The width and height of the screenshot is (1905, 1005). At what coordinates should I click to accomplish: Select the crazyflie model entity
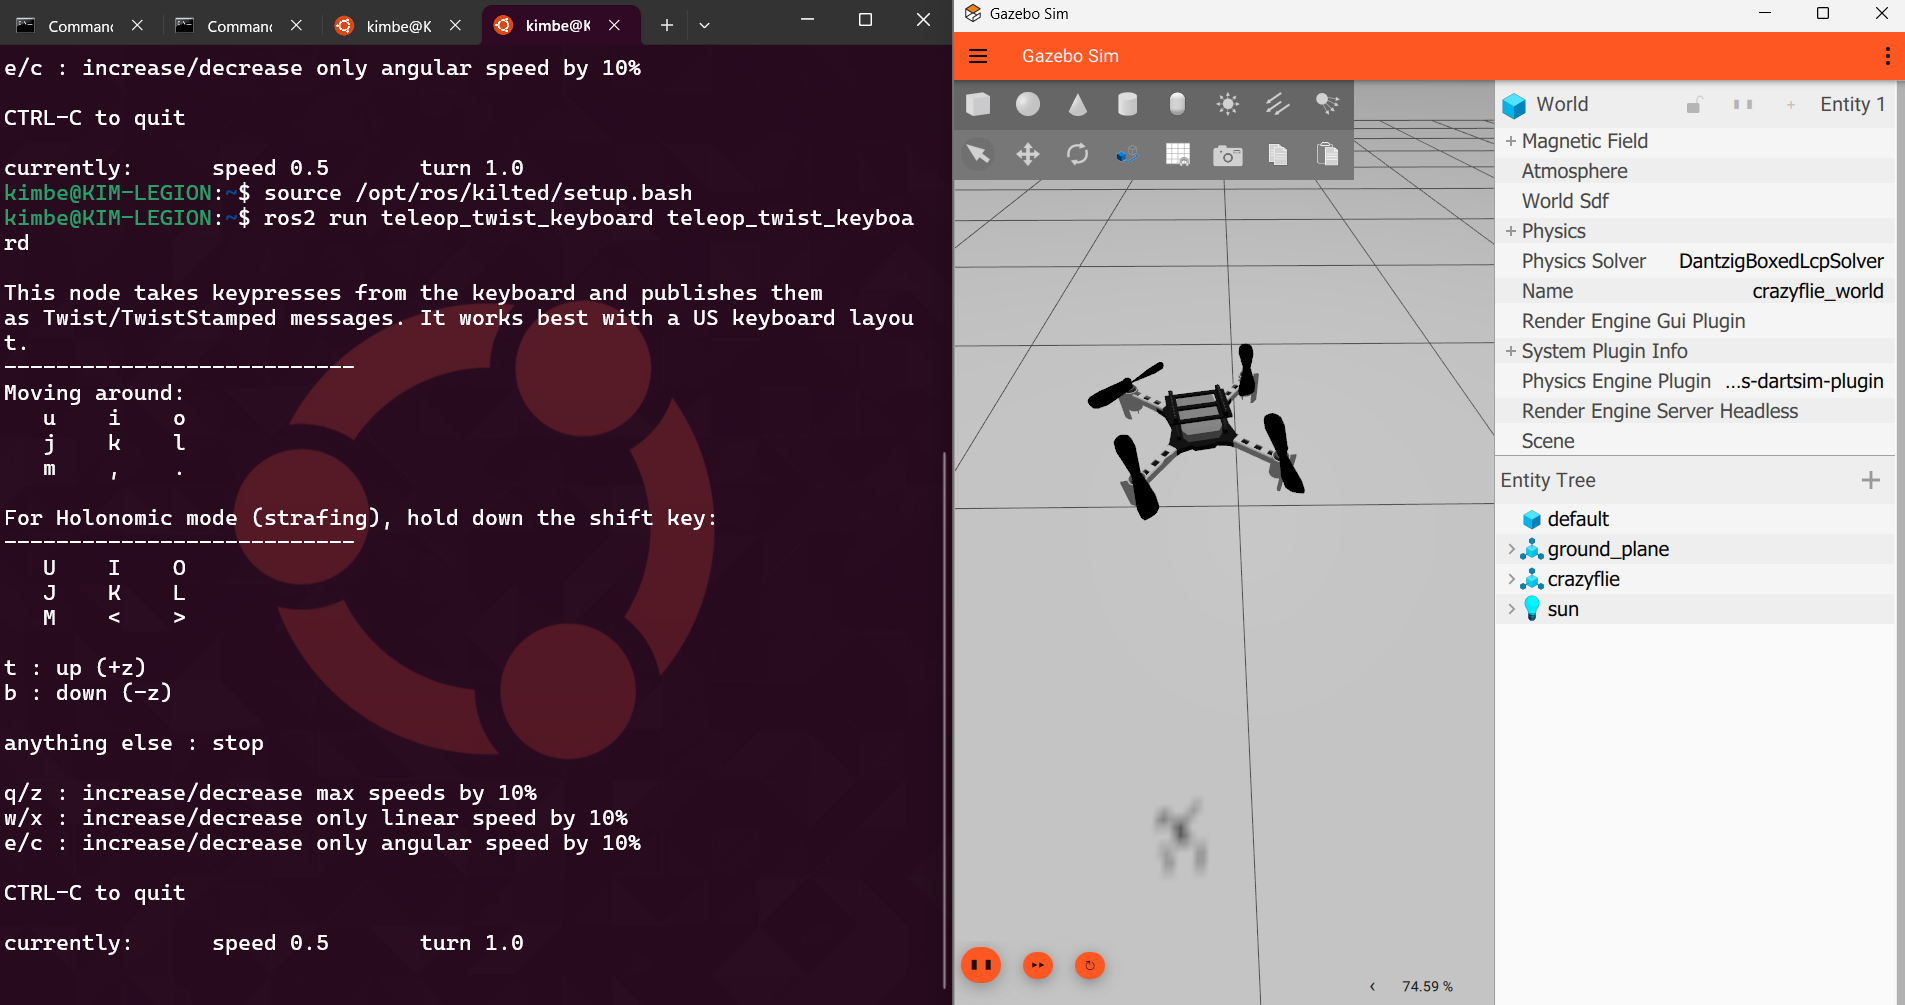point(1583,579)
